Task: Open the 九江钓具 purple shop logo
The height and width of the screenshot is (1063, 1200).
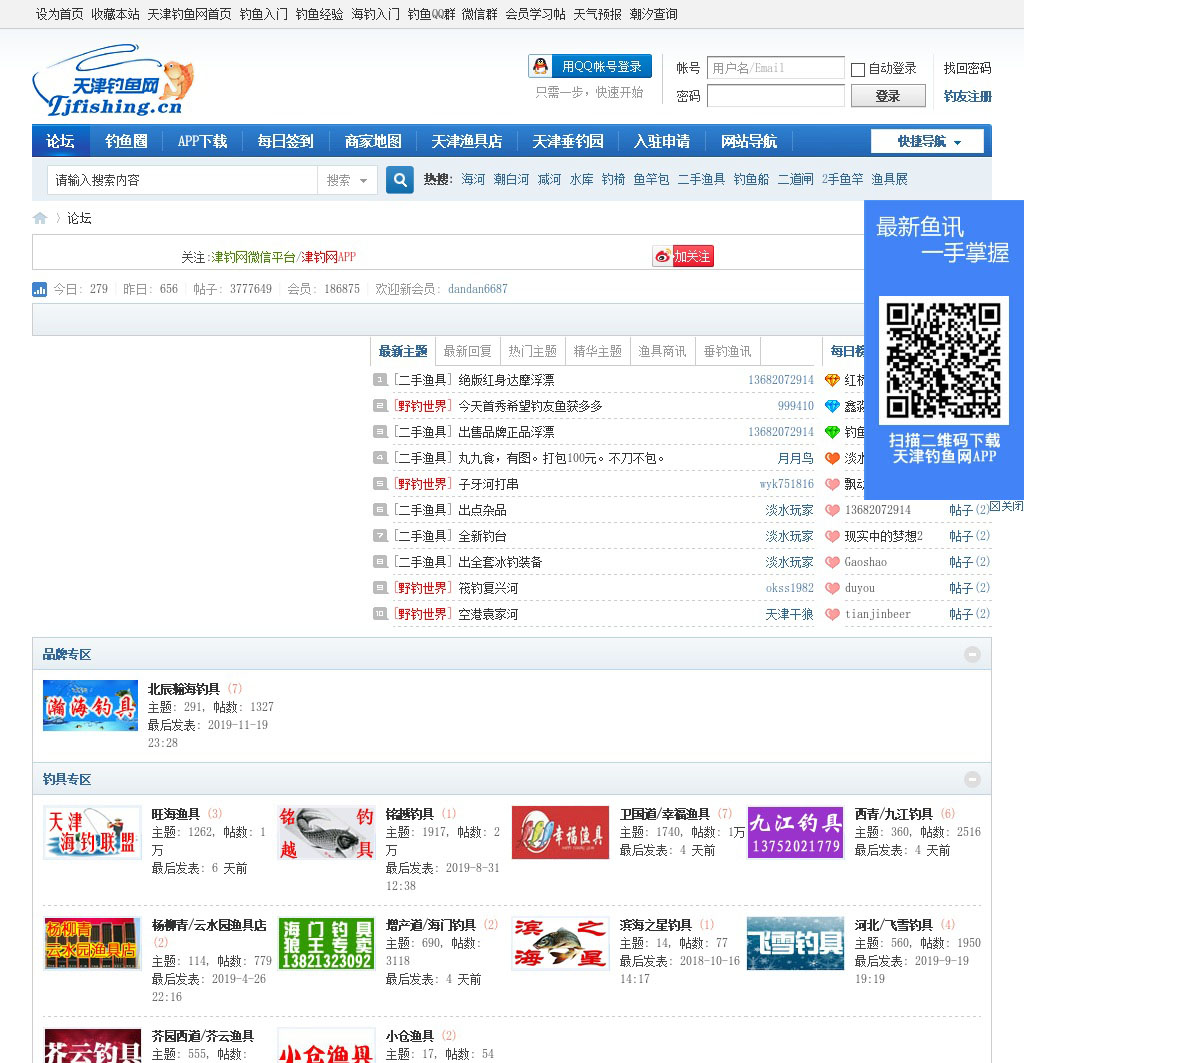Action: pyautogui.click(x=795, y=832)
